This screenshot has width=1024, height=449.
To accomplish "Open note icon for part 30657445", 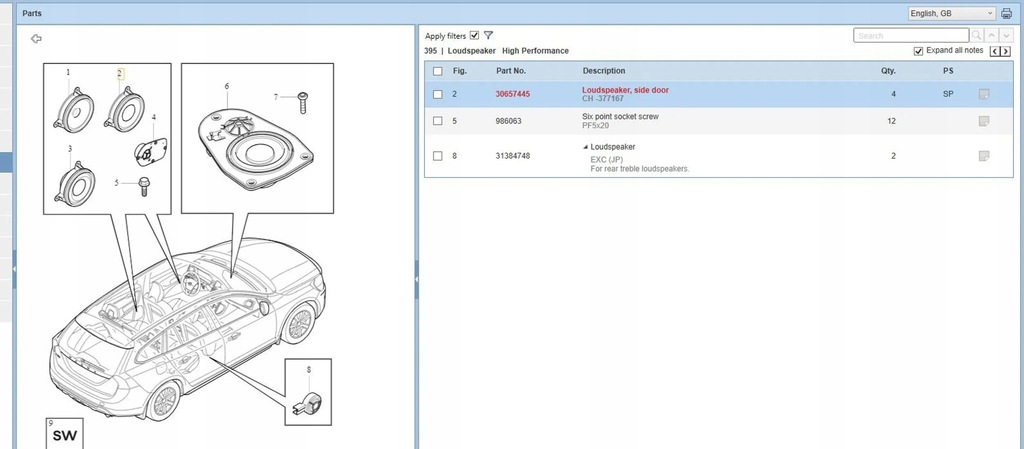I will coord(984,95).
